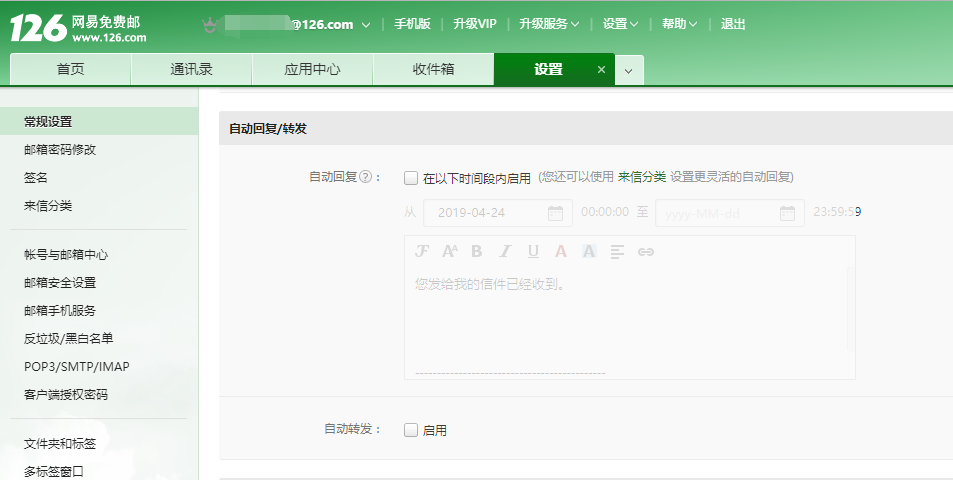Click the font size icon in editor

[x=449, y=252]
